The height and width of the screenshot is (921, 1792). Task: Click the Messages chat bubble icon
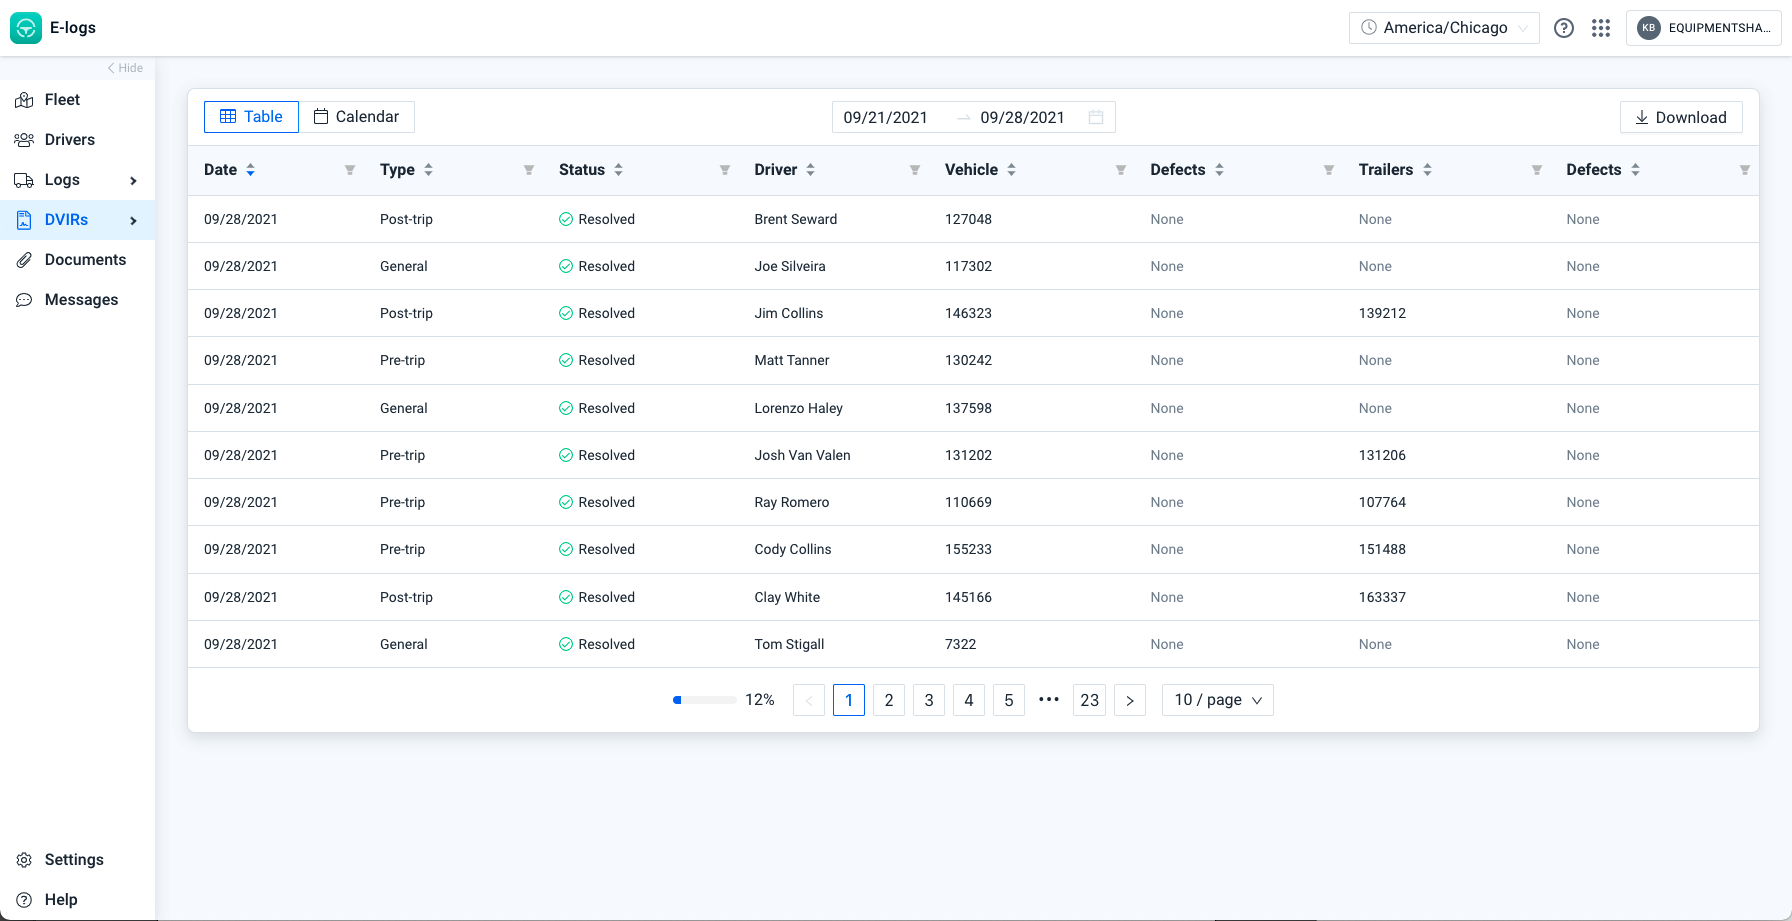click(24, 300)
